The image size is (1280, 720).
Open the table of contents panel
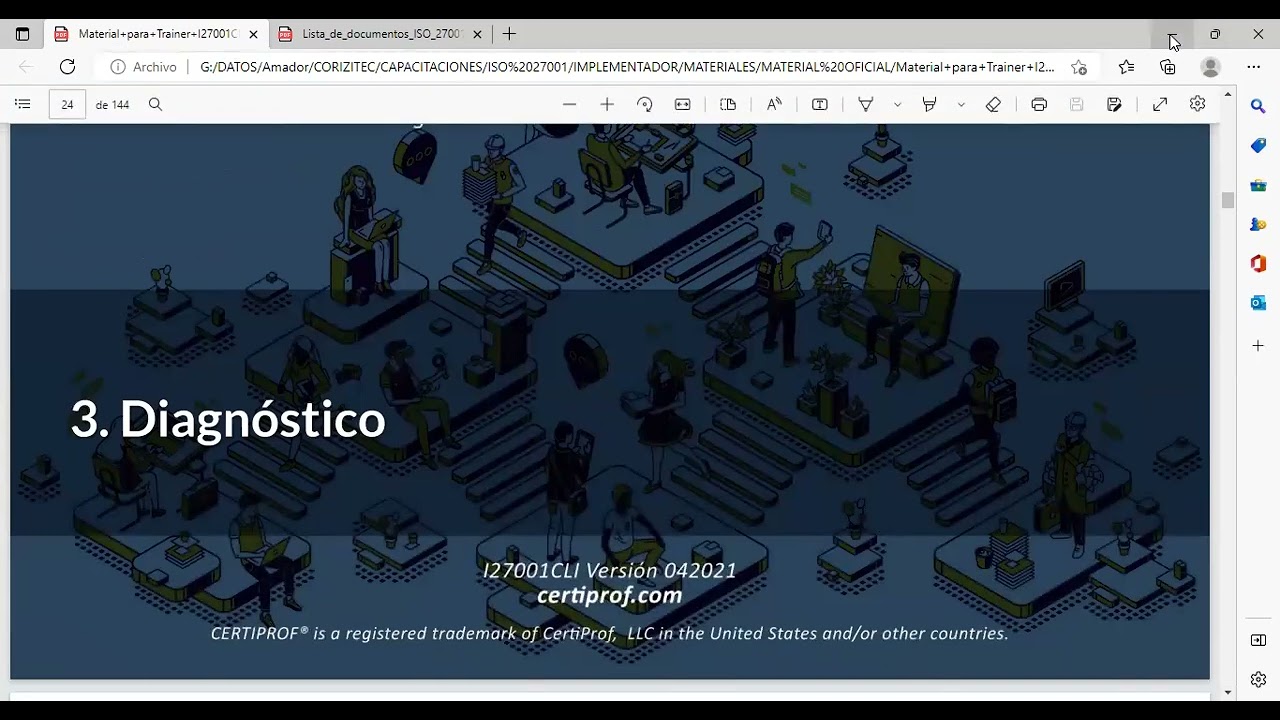pyautogui.click(x=23, y=104)
